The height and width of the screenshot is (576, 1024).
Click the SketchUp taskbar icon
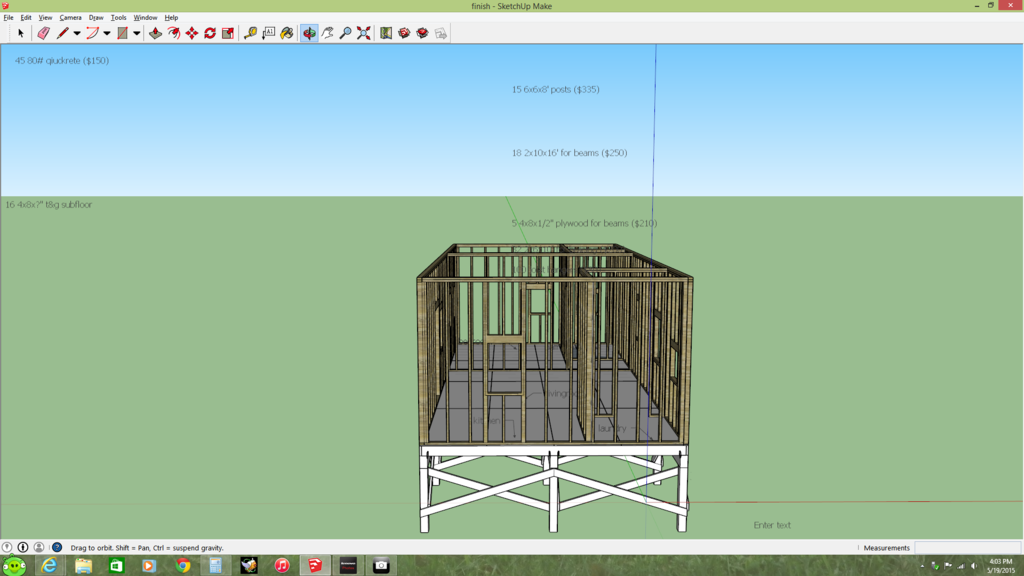coord(315,566)
